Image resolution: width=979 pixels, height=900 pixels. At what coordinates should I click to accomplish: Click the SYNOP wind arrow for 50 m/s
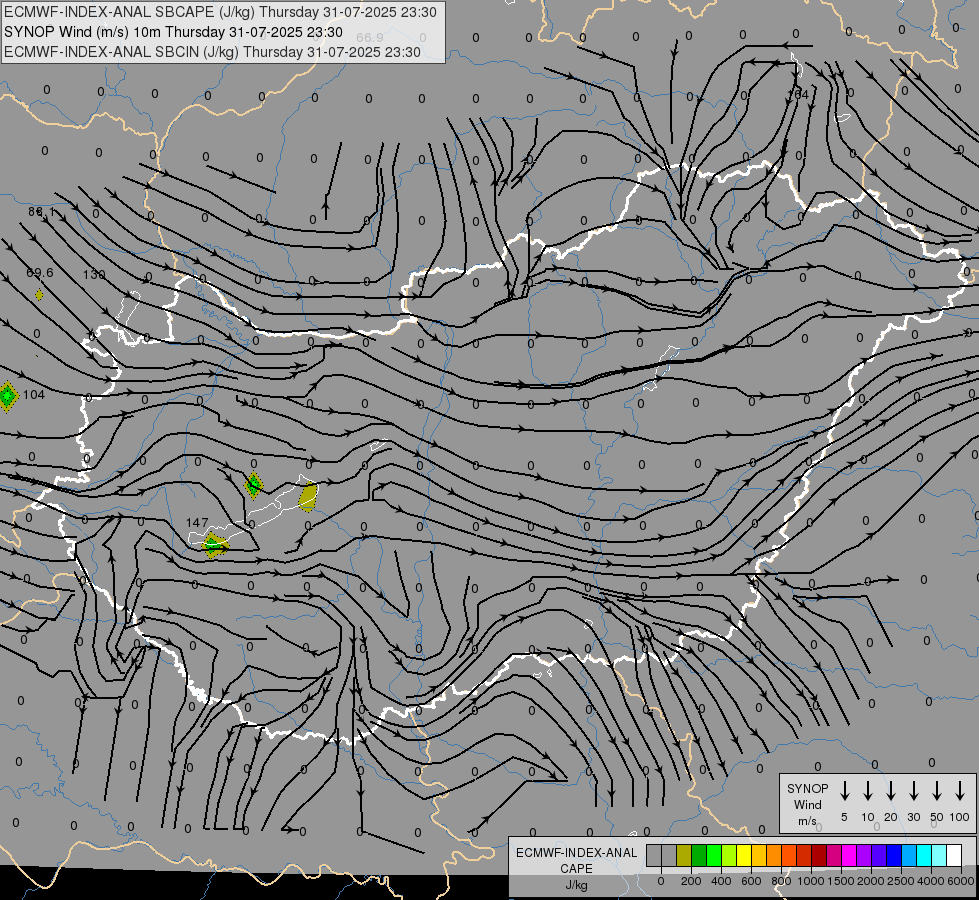(x=937, y=790)
